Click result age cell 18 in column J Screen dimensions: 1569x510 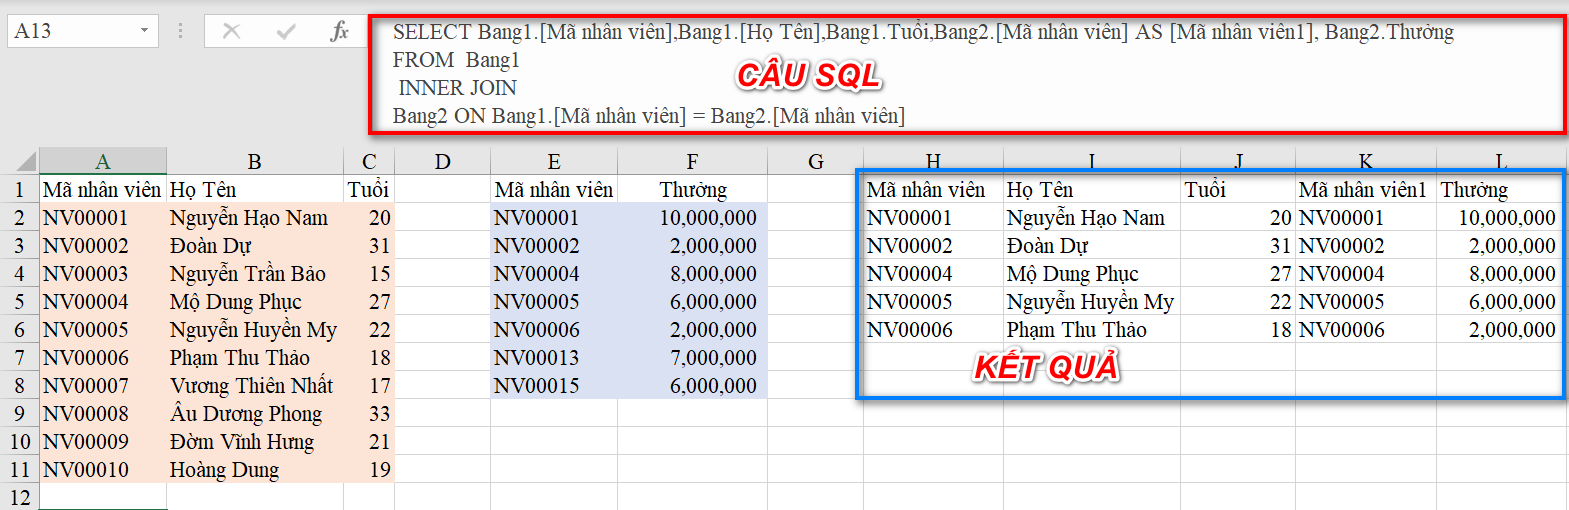pos(1238,330)
